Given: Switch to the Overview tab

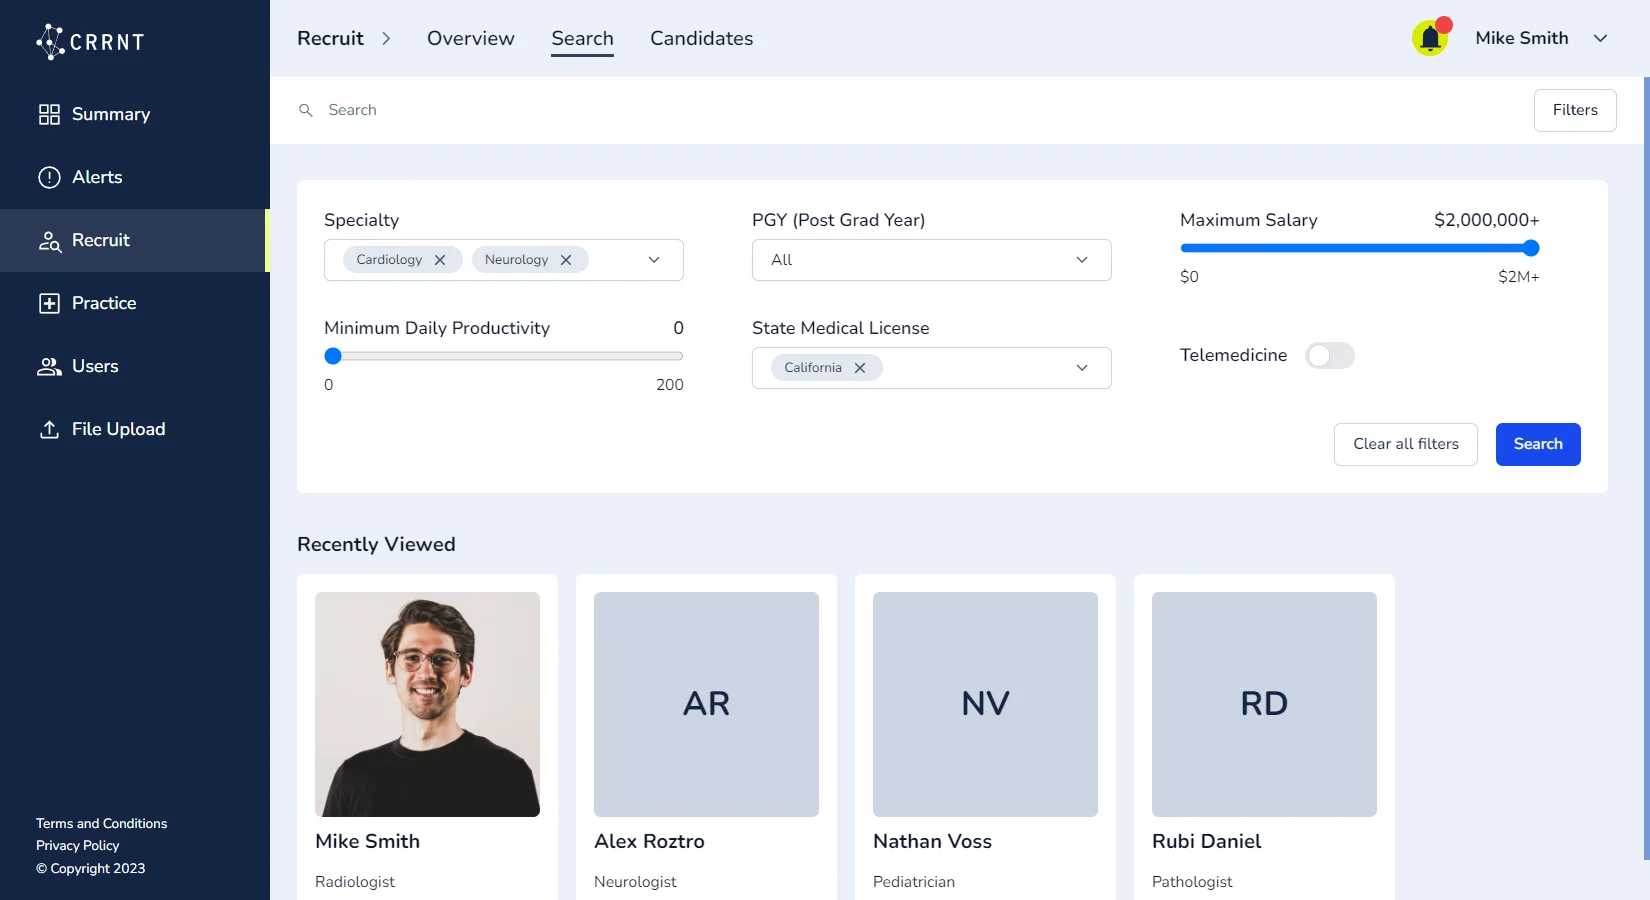Looking at the screenshot, I should point(470,38).
